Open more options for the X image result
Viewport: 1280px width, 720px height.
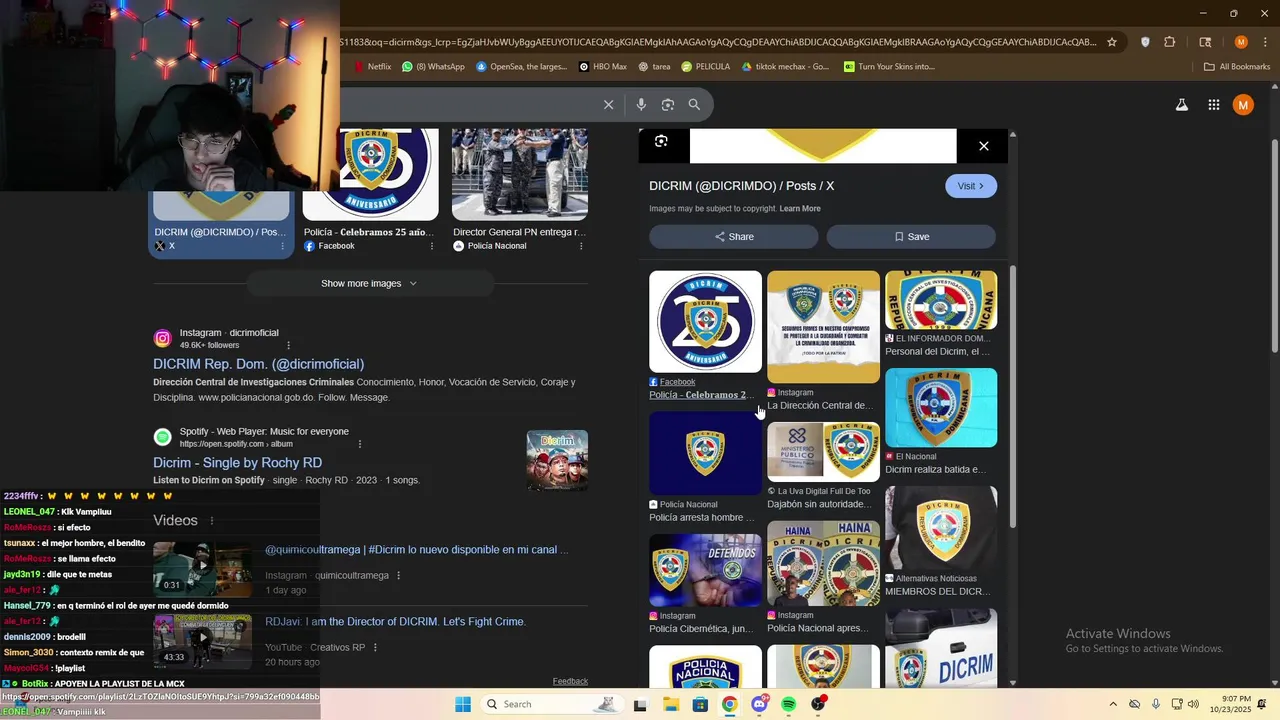click(283, 246)
